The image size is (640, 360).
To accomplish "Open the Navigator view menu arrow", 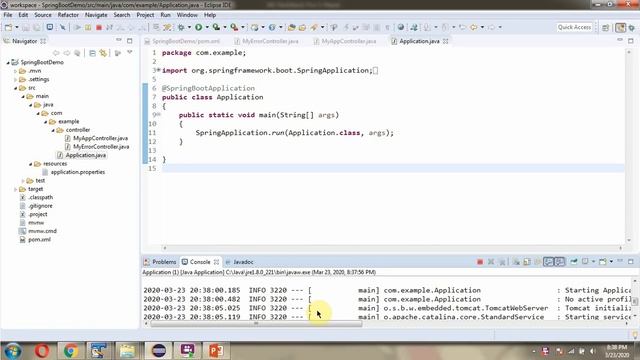I will click(x=130, y=53).
